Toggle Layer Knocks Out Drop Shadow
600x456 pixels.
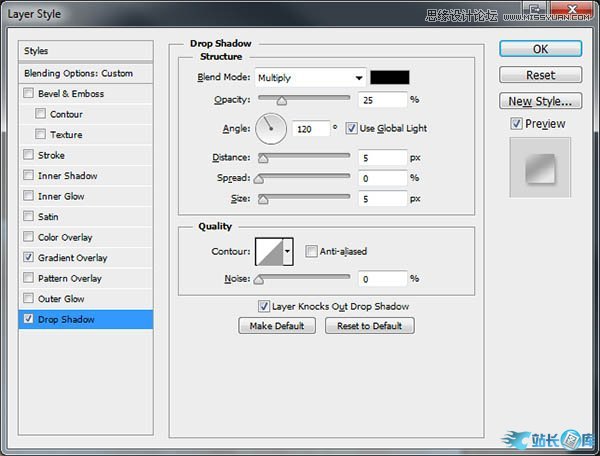pos(264,306)
